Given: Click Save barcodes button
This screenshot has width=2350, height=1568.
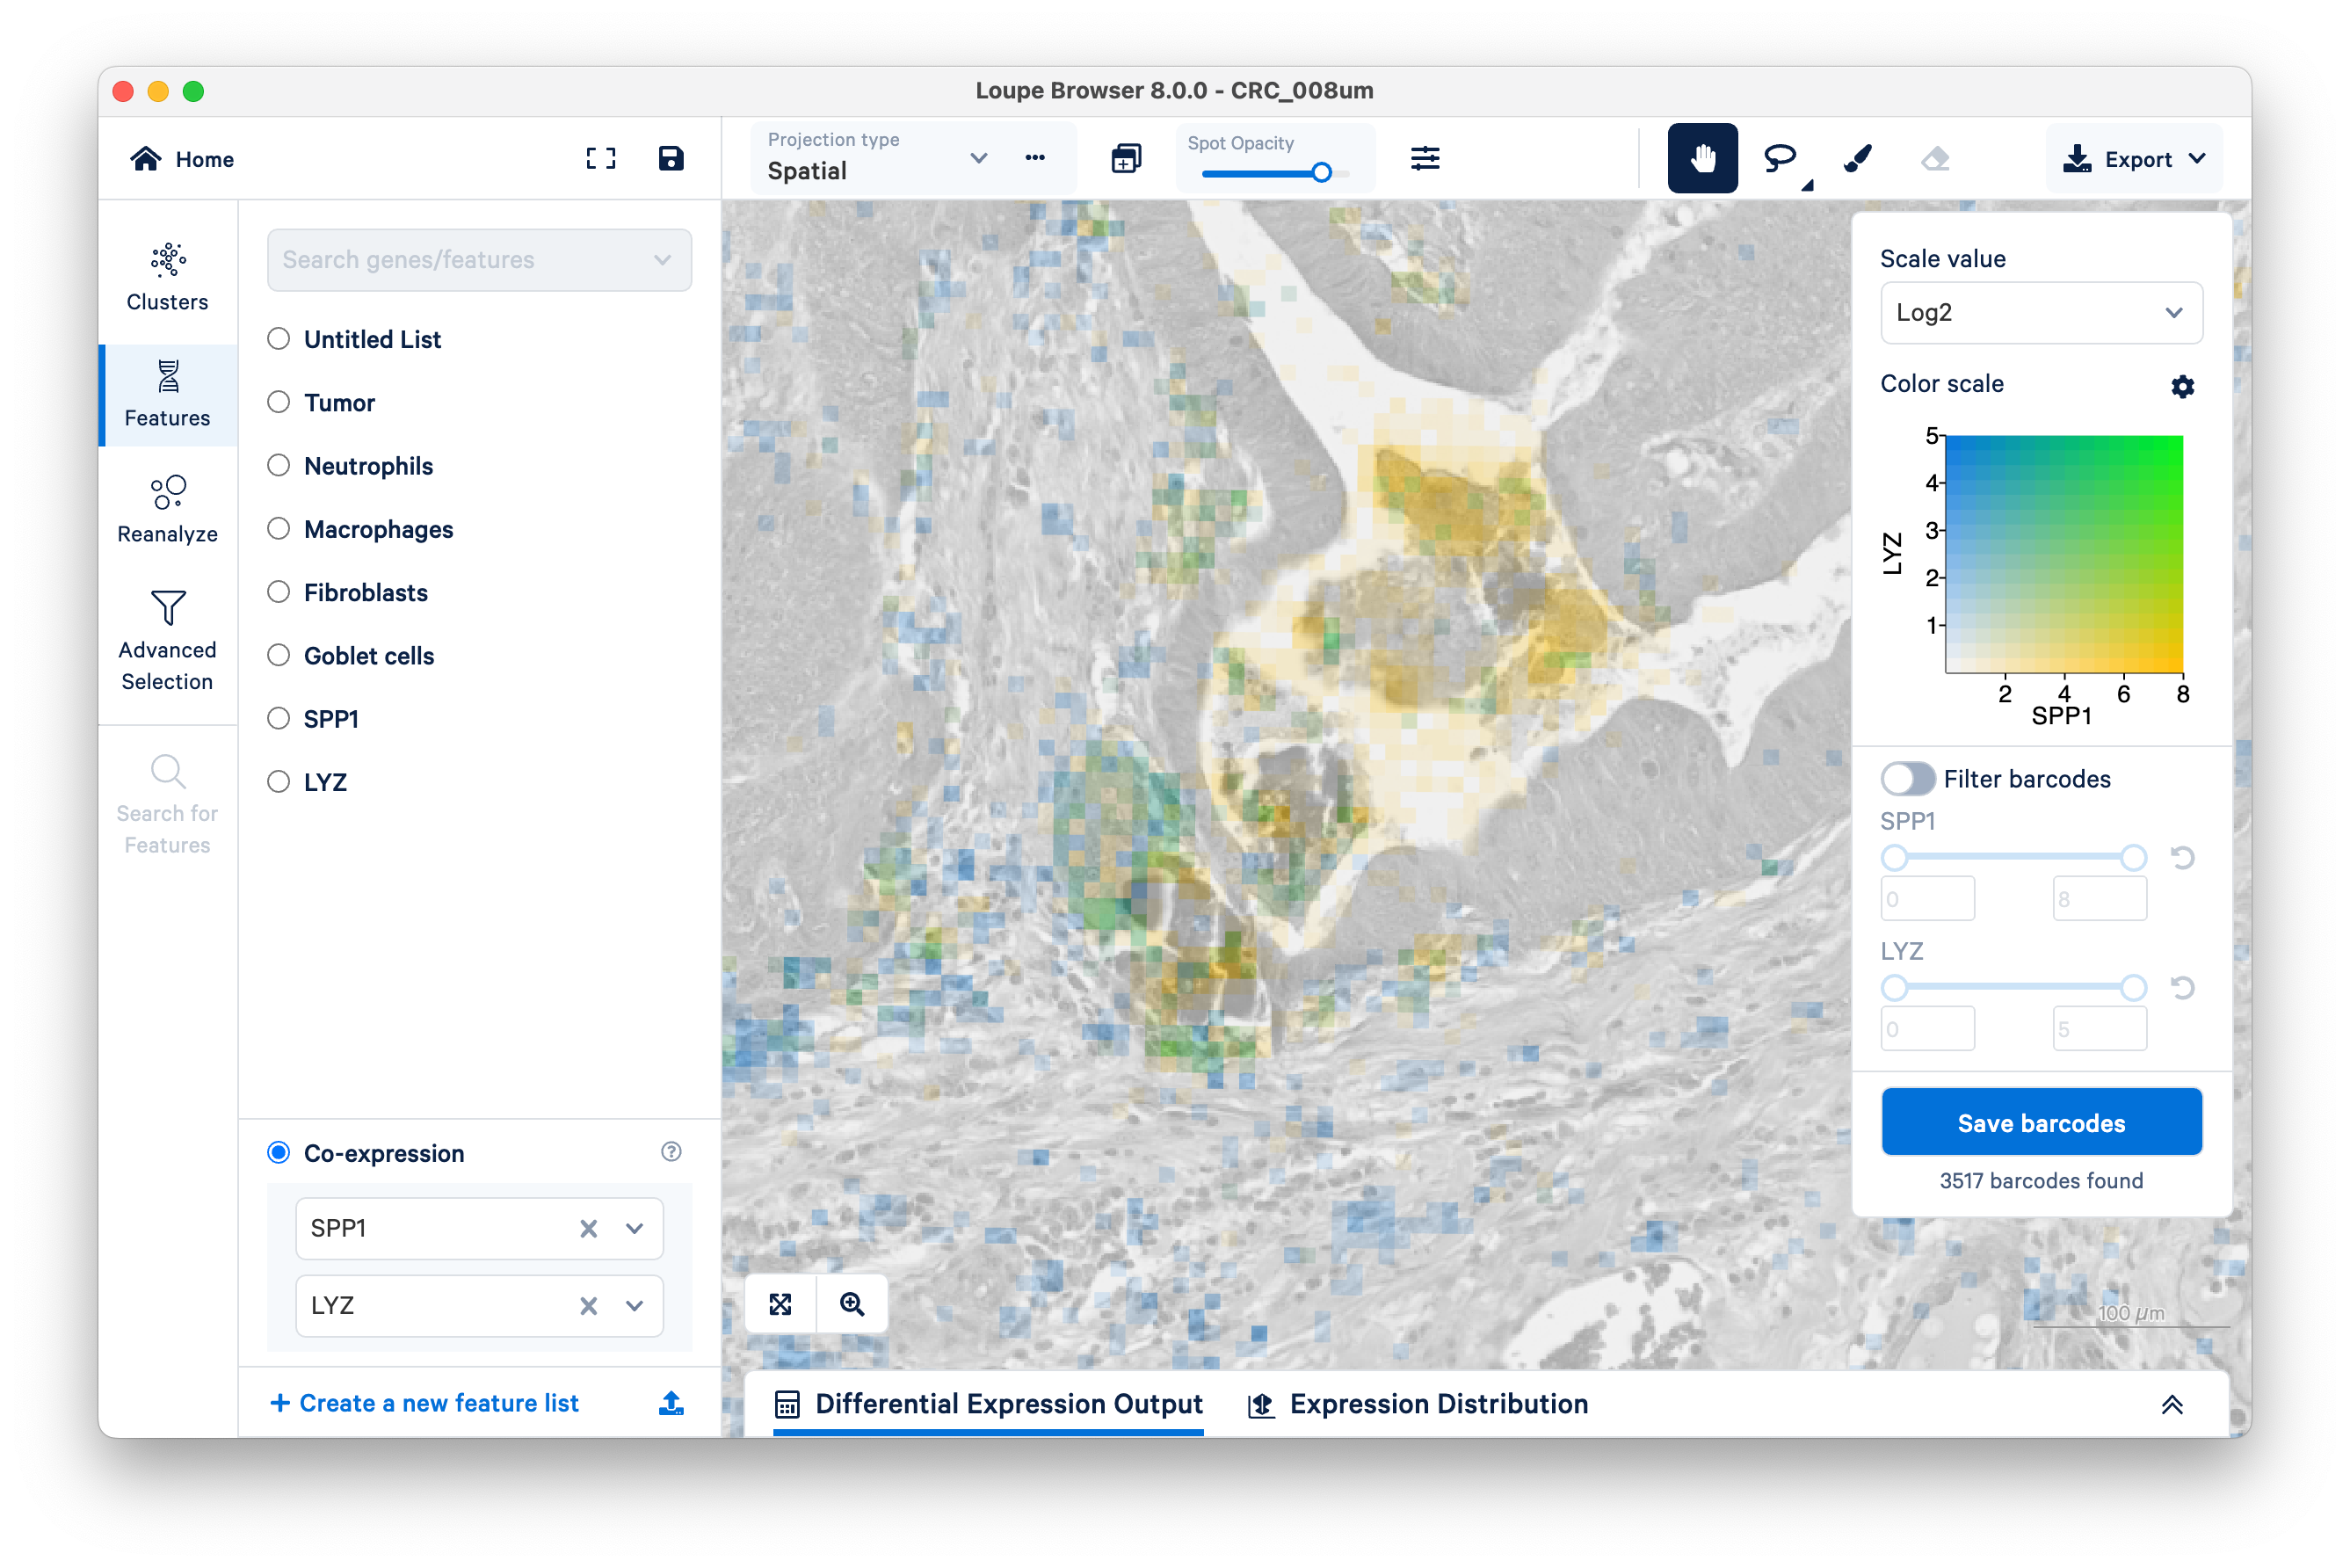Looking at the screenshot, I should [2041, 1122].
